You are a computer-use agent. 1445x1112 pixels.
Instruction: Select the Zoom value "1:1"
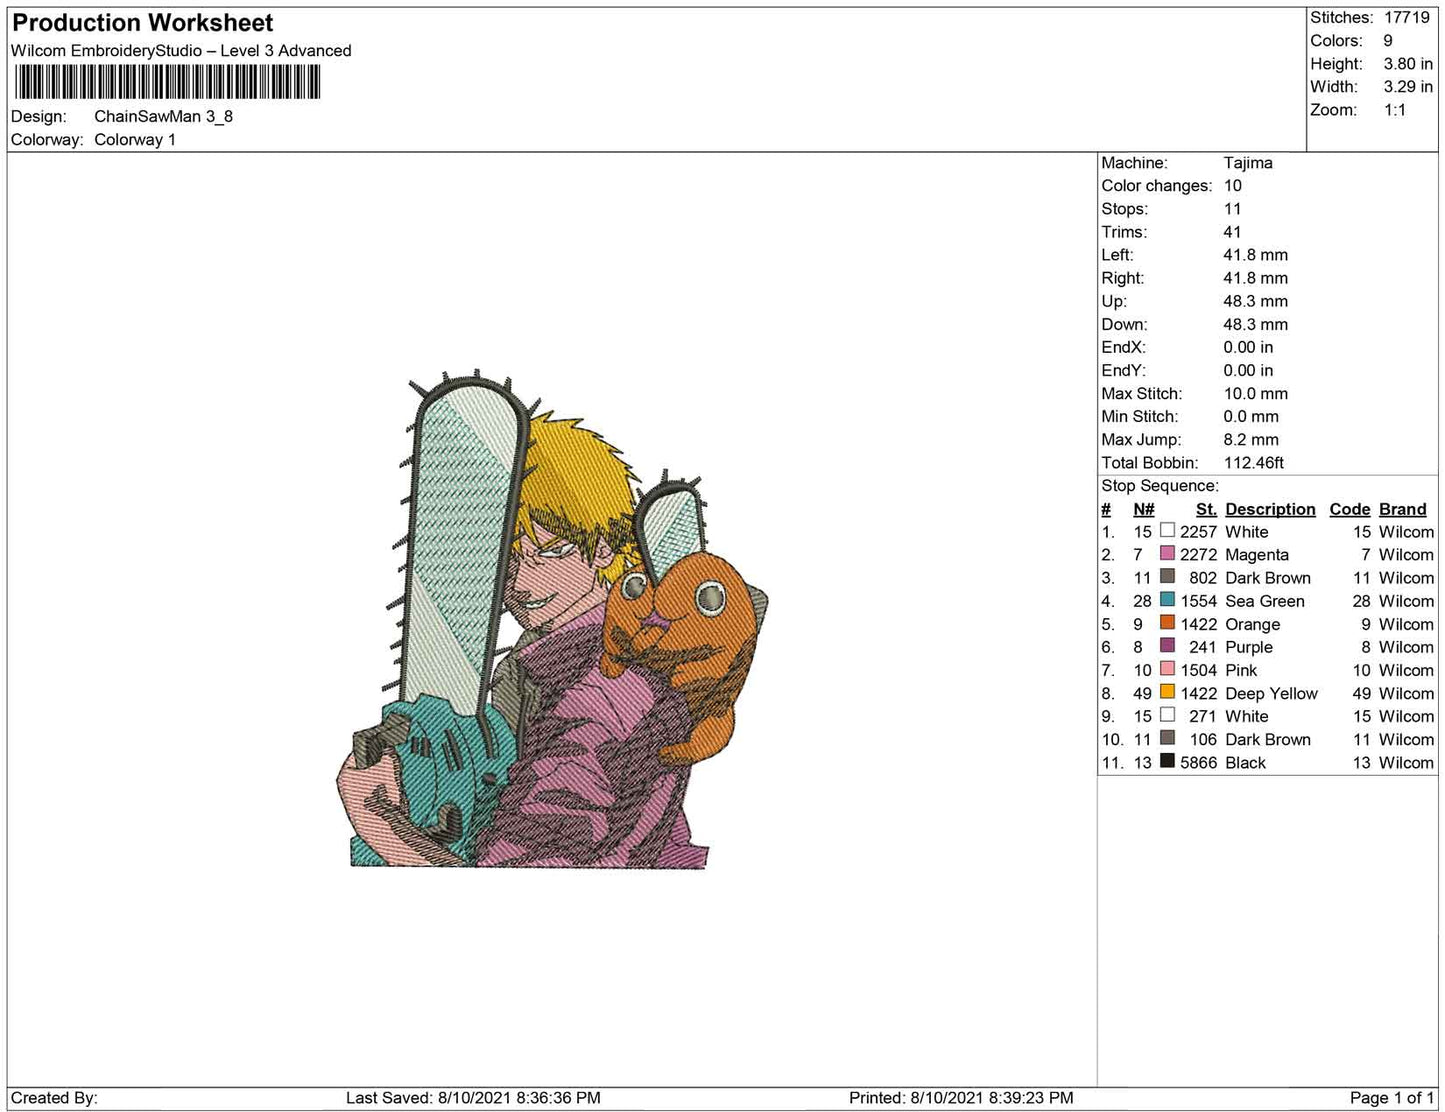1395,110
